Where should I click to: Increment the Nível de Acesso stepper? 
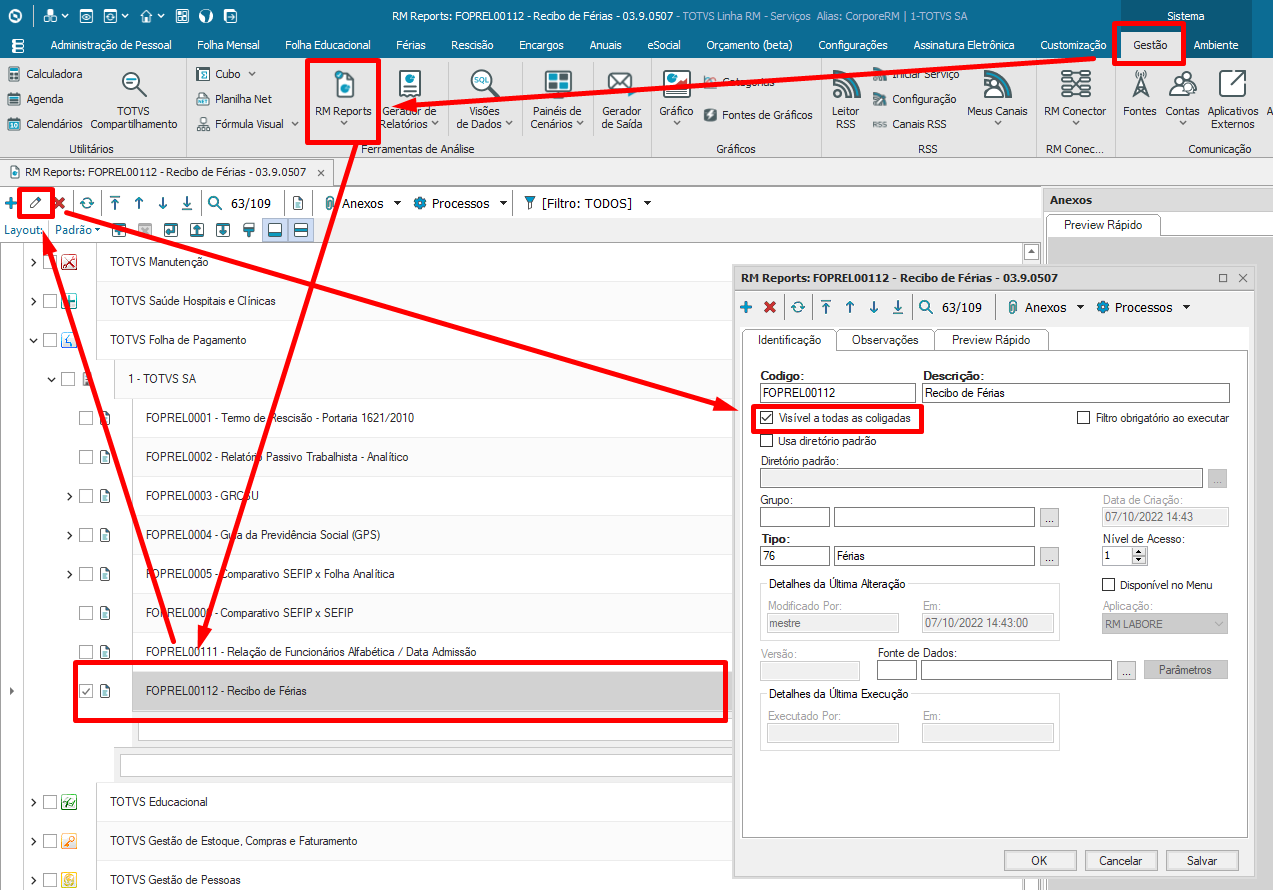(1140, 550)
